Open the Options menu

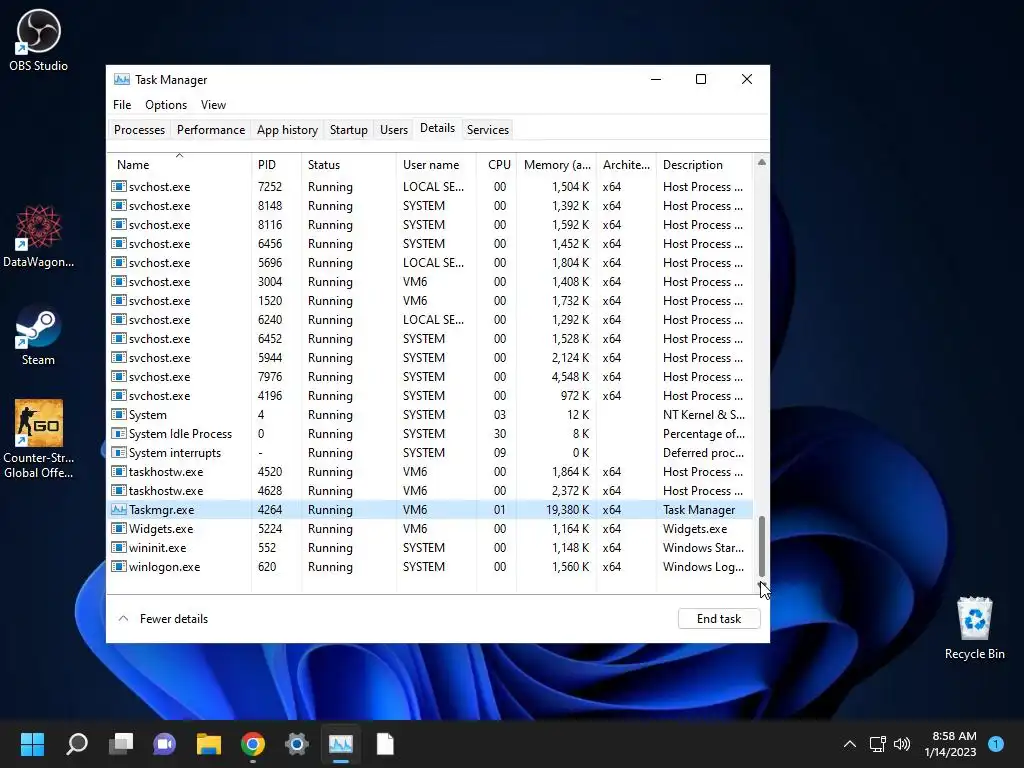[166, 104]
